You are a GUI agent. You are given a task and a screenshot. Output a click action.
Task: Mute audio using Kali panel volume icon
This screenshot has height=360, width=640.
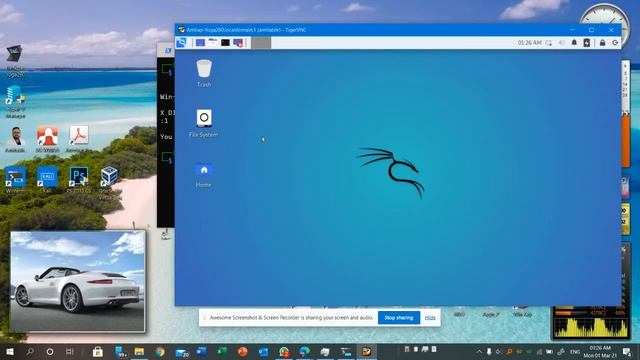562,43
